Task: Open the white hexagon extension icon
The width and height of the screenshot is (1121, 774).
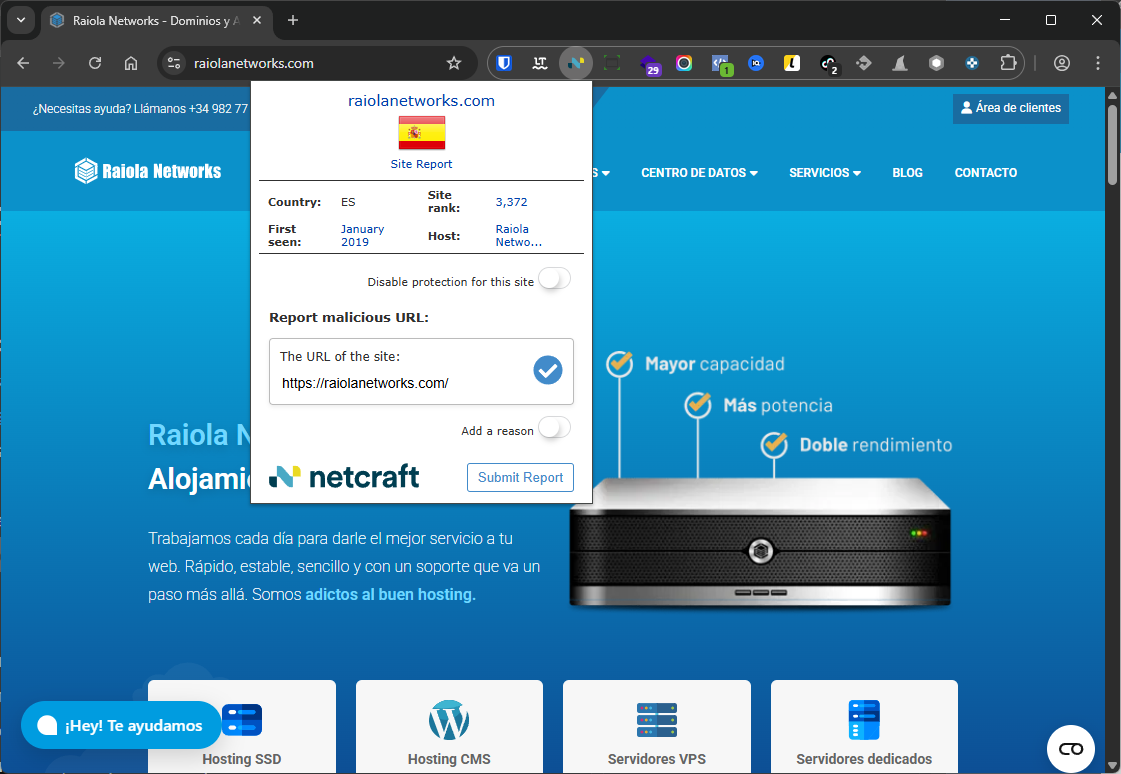Action: pos(936,64)
